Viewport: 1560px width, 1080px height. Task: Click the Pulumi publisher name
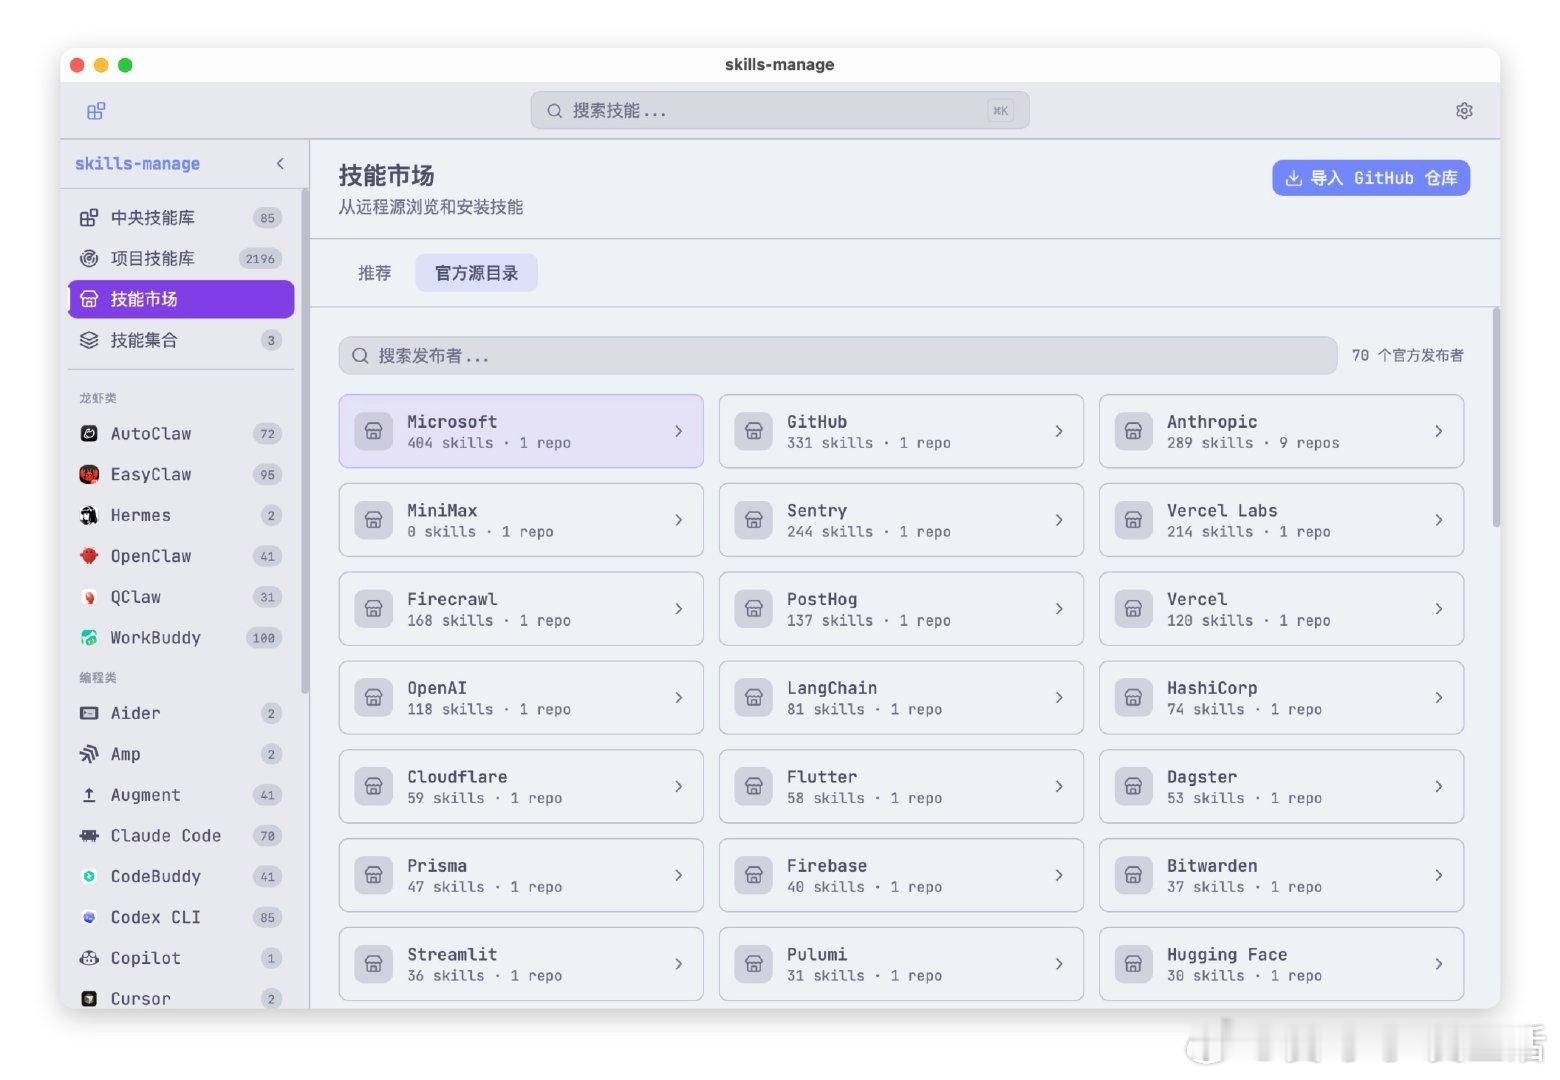[x=817, y=955]
